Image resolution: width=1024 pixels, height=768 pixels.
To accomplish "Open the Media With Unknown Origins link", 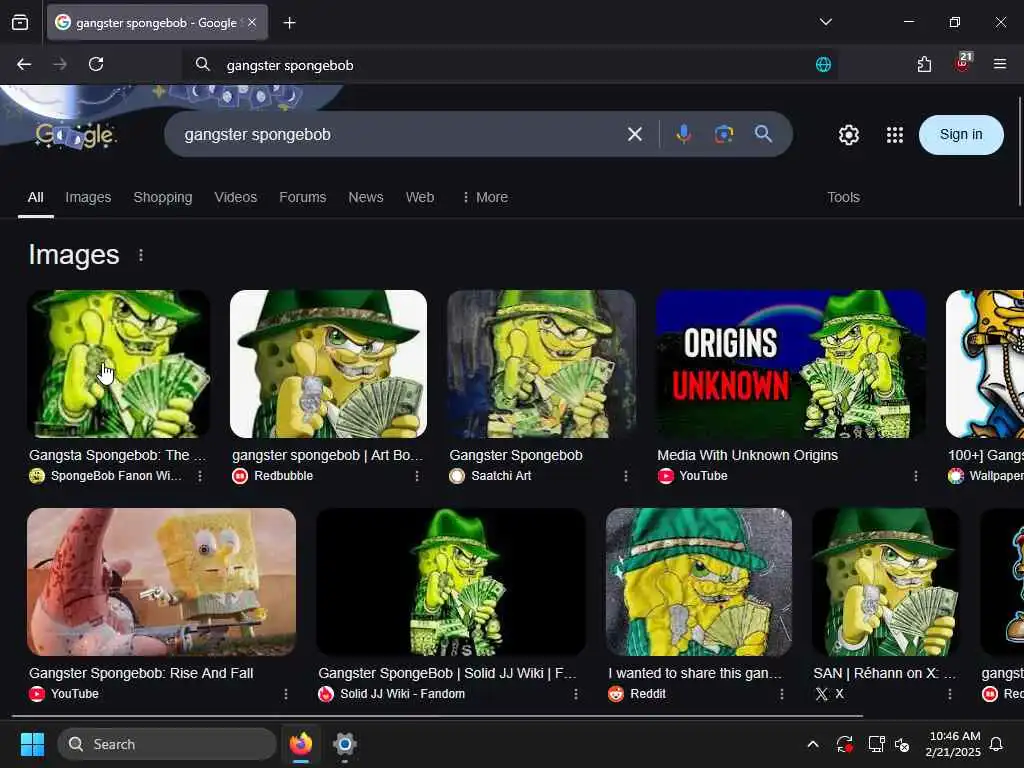I will [747, 455].
